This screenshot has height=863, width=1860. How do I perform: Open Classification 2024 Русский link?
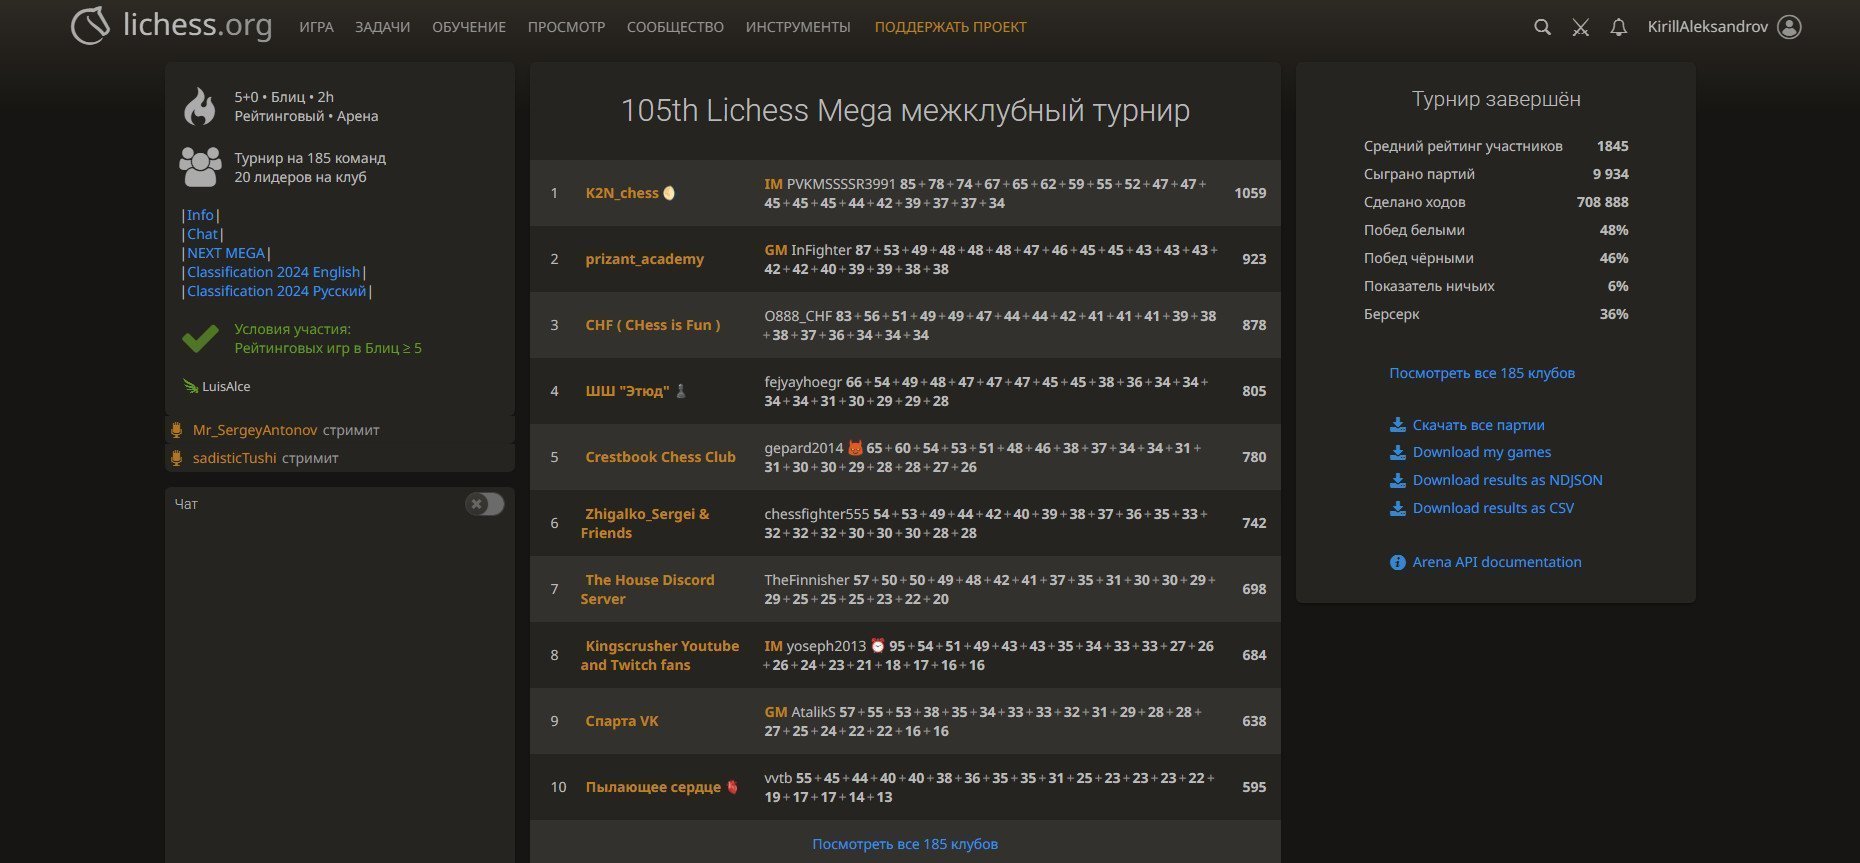[276, 291]
